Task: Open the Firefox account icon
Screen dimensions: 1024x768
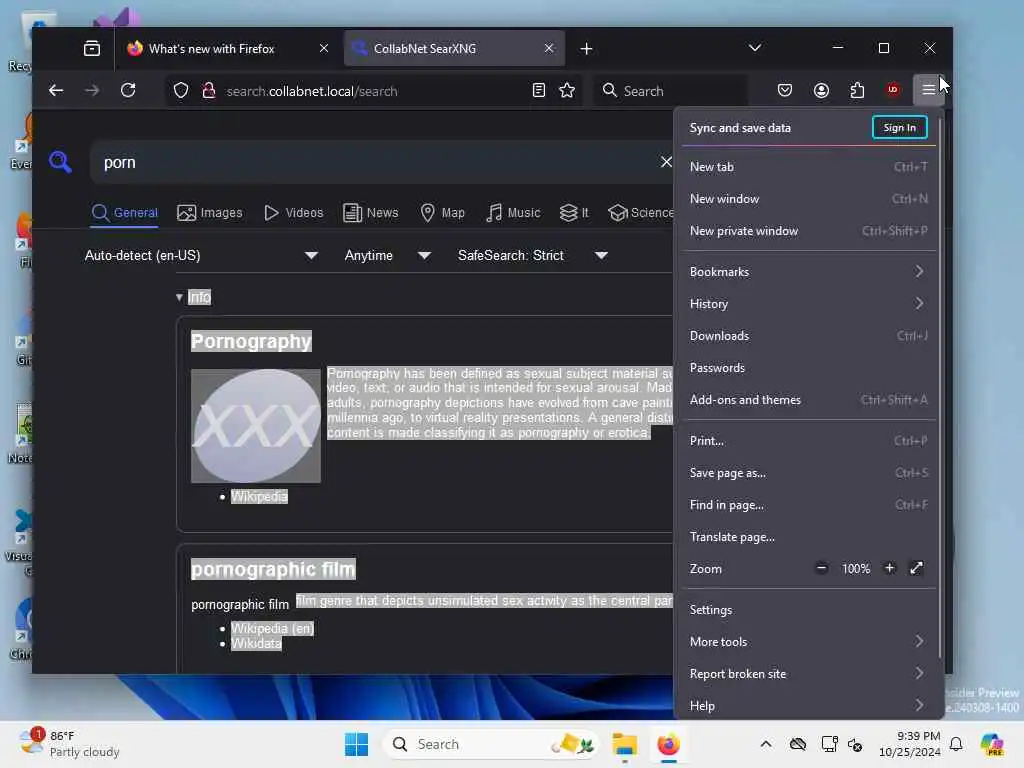Action: 821,91
